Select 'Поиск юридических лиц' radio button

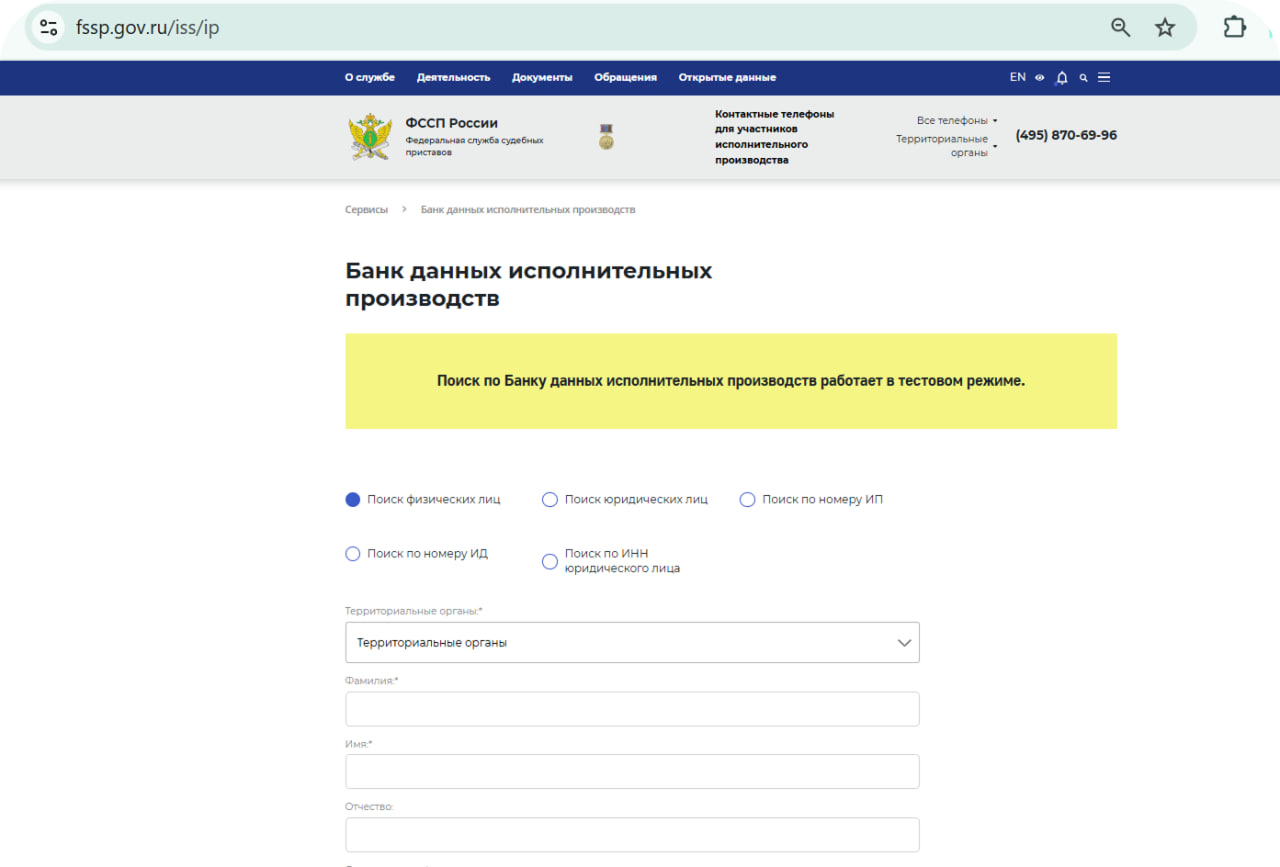tap(550, 500)
